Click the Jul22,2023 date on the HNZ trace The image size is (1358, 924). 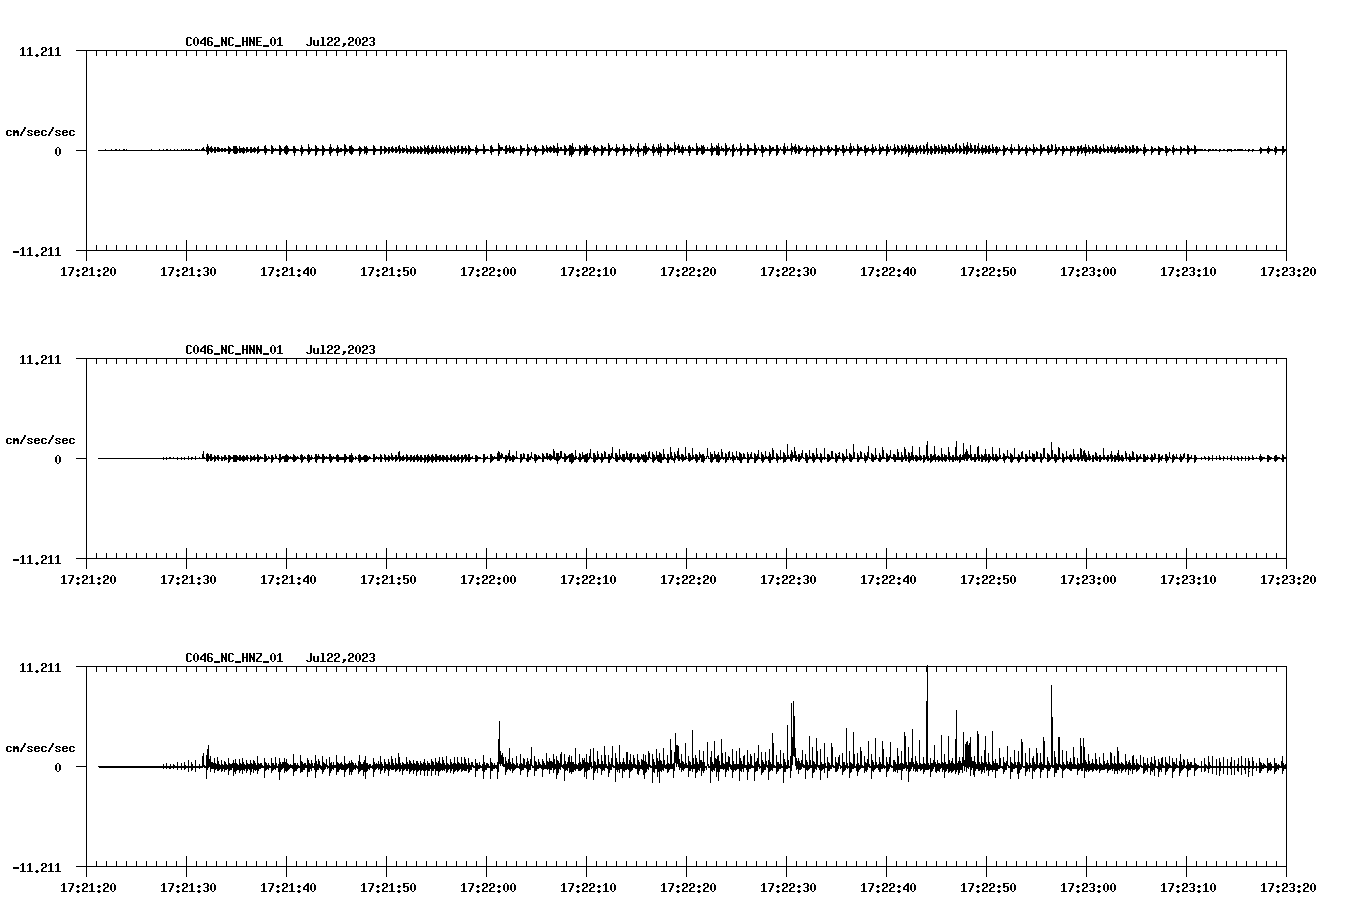[341, 658]
